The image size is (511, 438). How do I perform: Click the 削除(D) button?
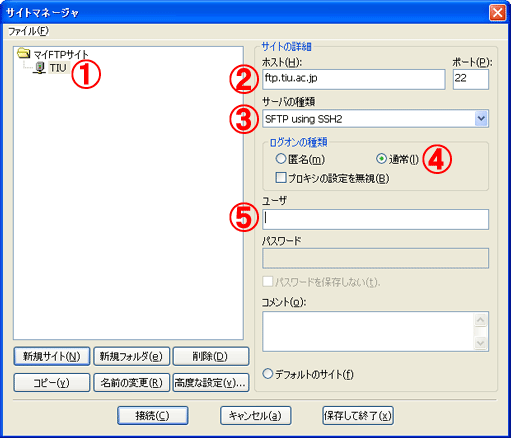pos(211,356)
